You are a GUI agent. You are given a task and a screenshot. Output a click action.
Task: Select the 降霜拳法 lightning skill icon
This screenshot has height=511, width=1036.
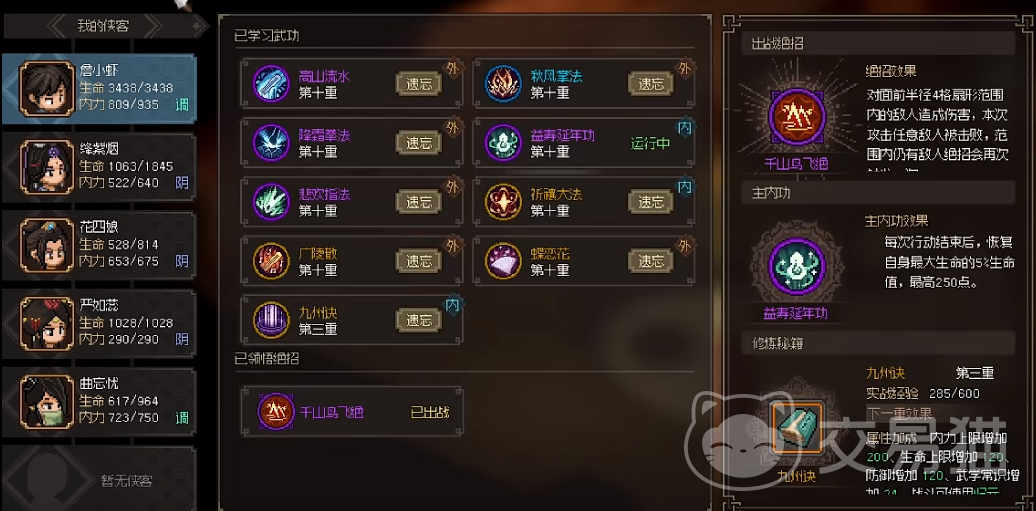tap(271, 142)
